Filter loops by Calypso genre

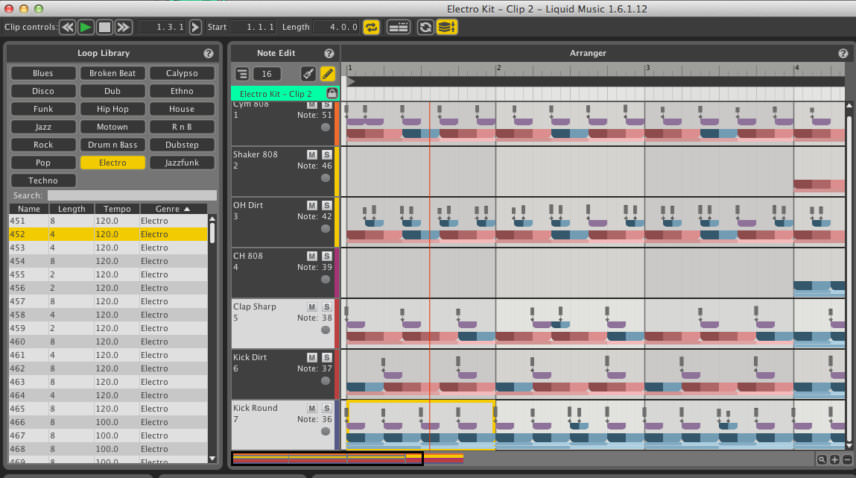point(182,73)
